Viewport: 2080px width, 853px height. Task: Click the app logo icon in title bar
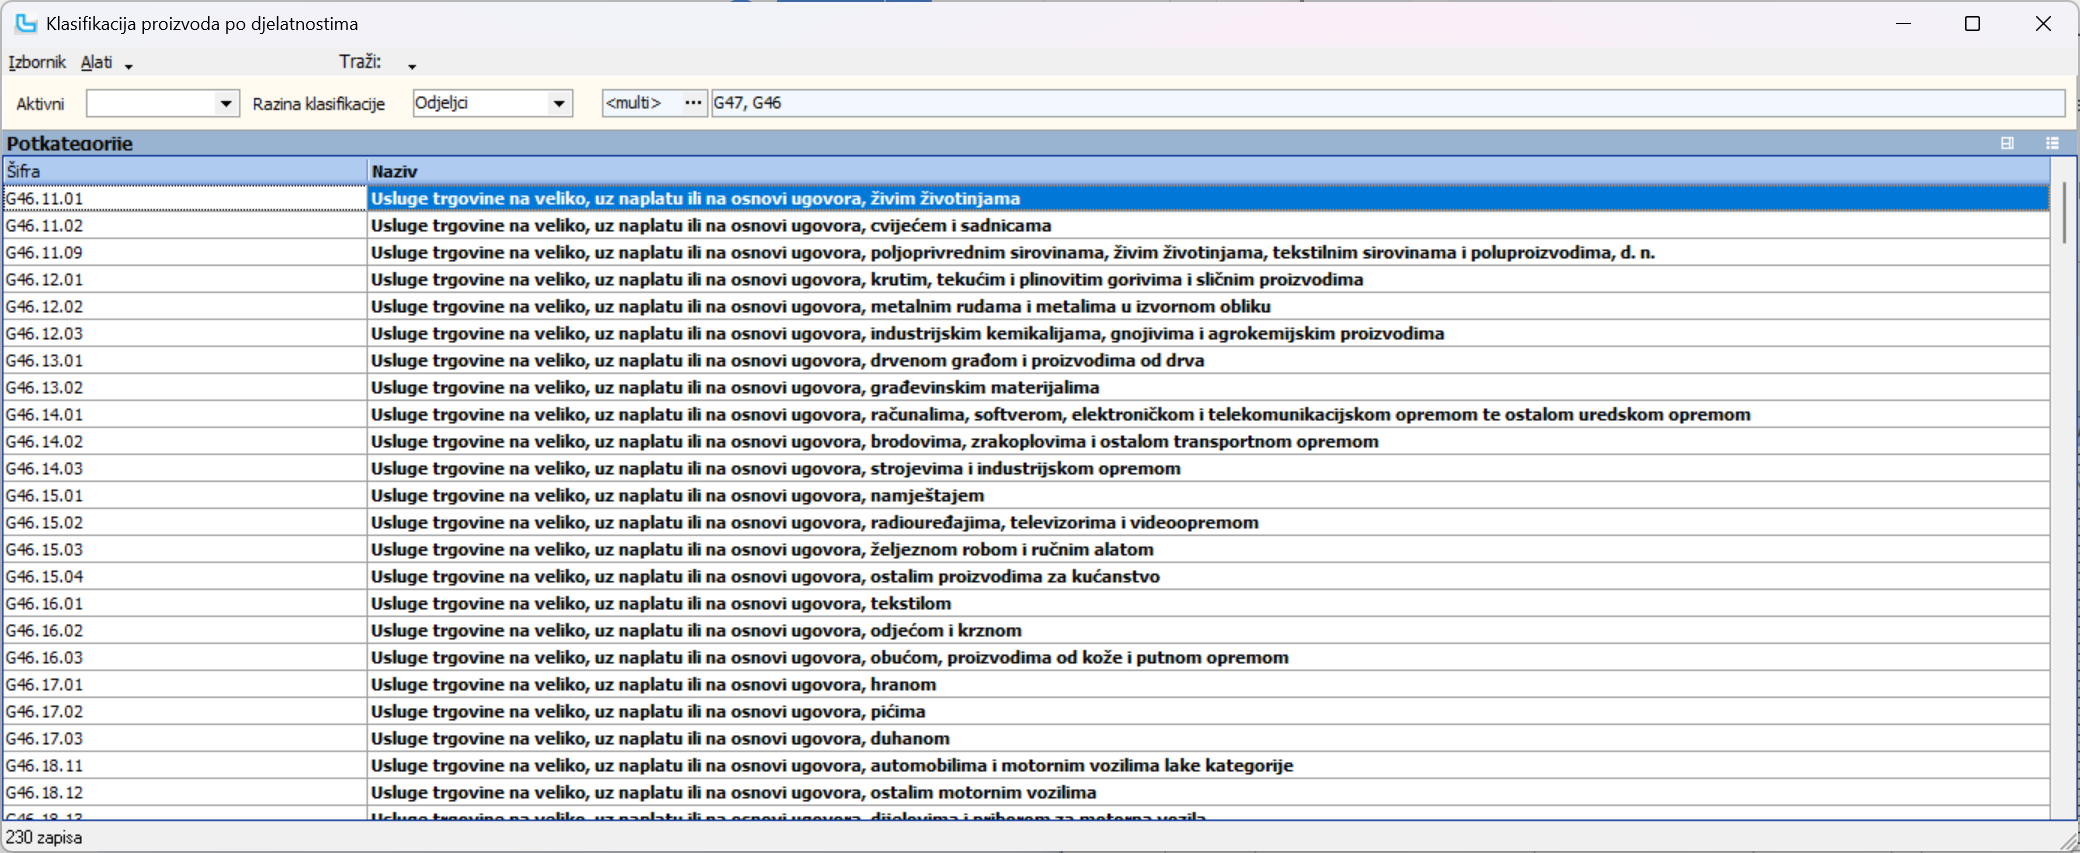25,23
